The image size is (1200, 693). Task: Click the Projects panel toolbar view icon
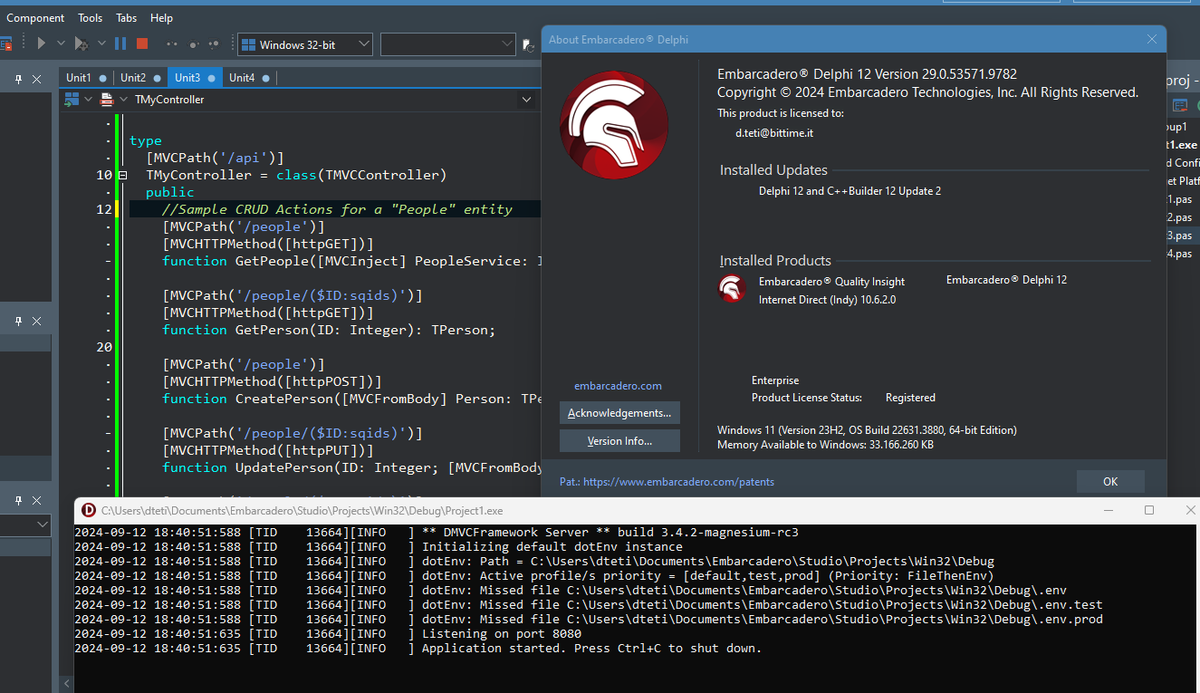coord(1180,104)
